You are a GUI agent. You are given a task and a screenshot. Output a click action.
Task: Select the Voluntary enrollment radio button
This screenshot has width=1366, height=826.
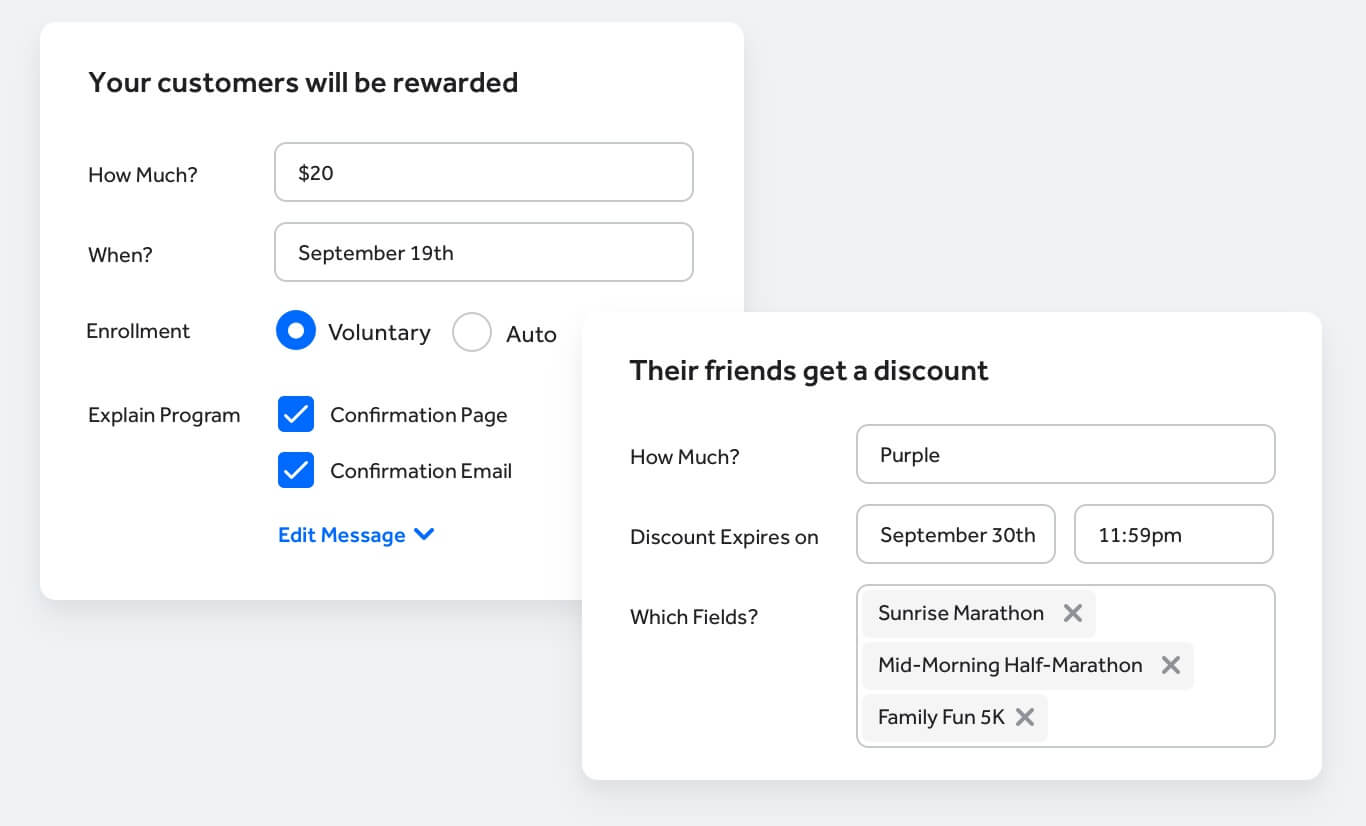coord(295,332)
